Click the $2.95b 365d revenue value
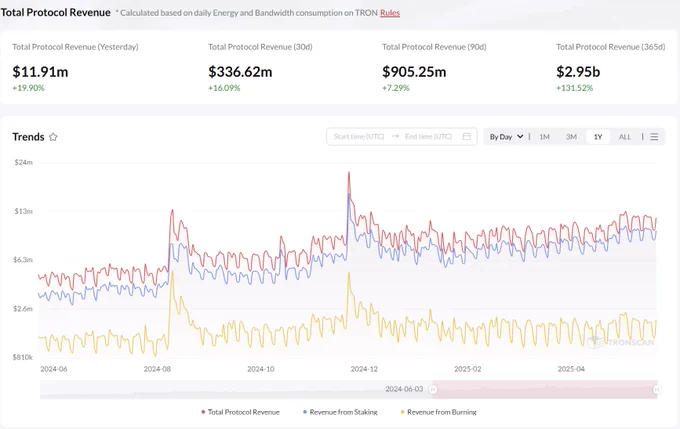680x429 pixels. point(578,72)
